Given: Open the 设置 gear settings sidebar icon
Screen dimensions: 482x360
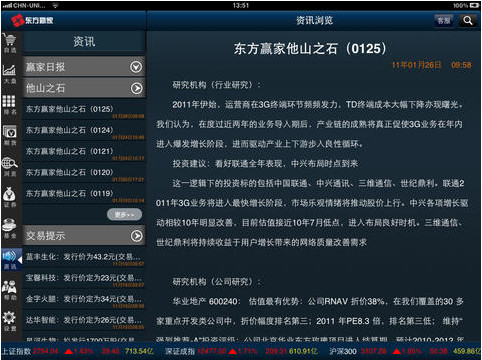Looking at the screenshot, I should (10, 321).
